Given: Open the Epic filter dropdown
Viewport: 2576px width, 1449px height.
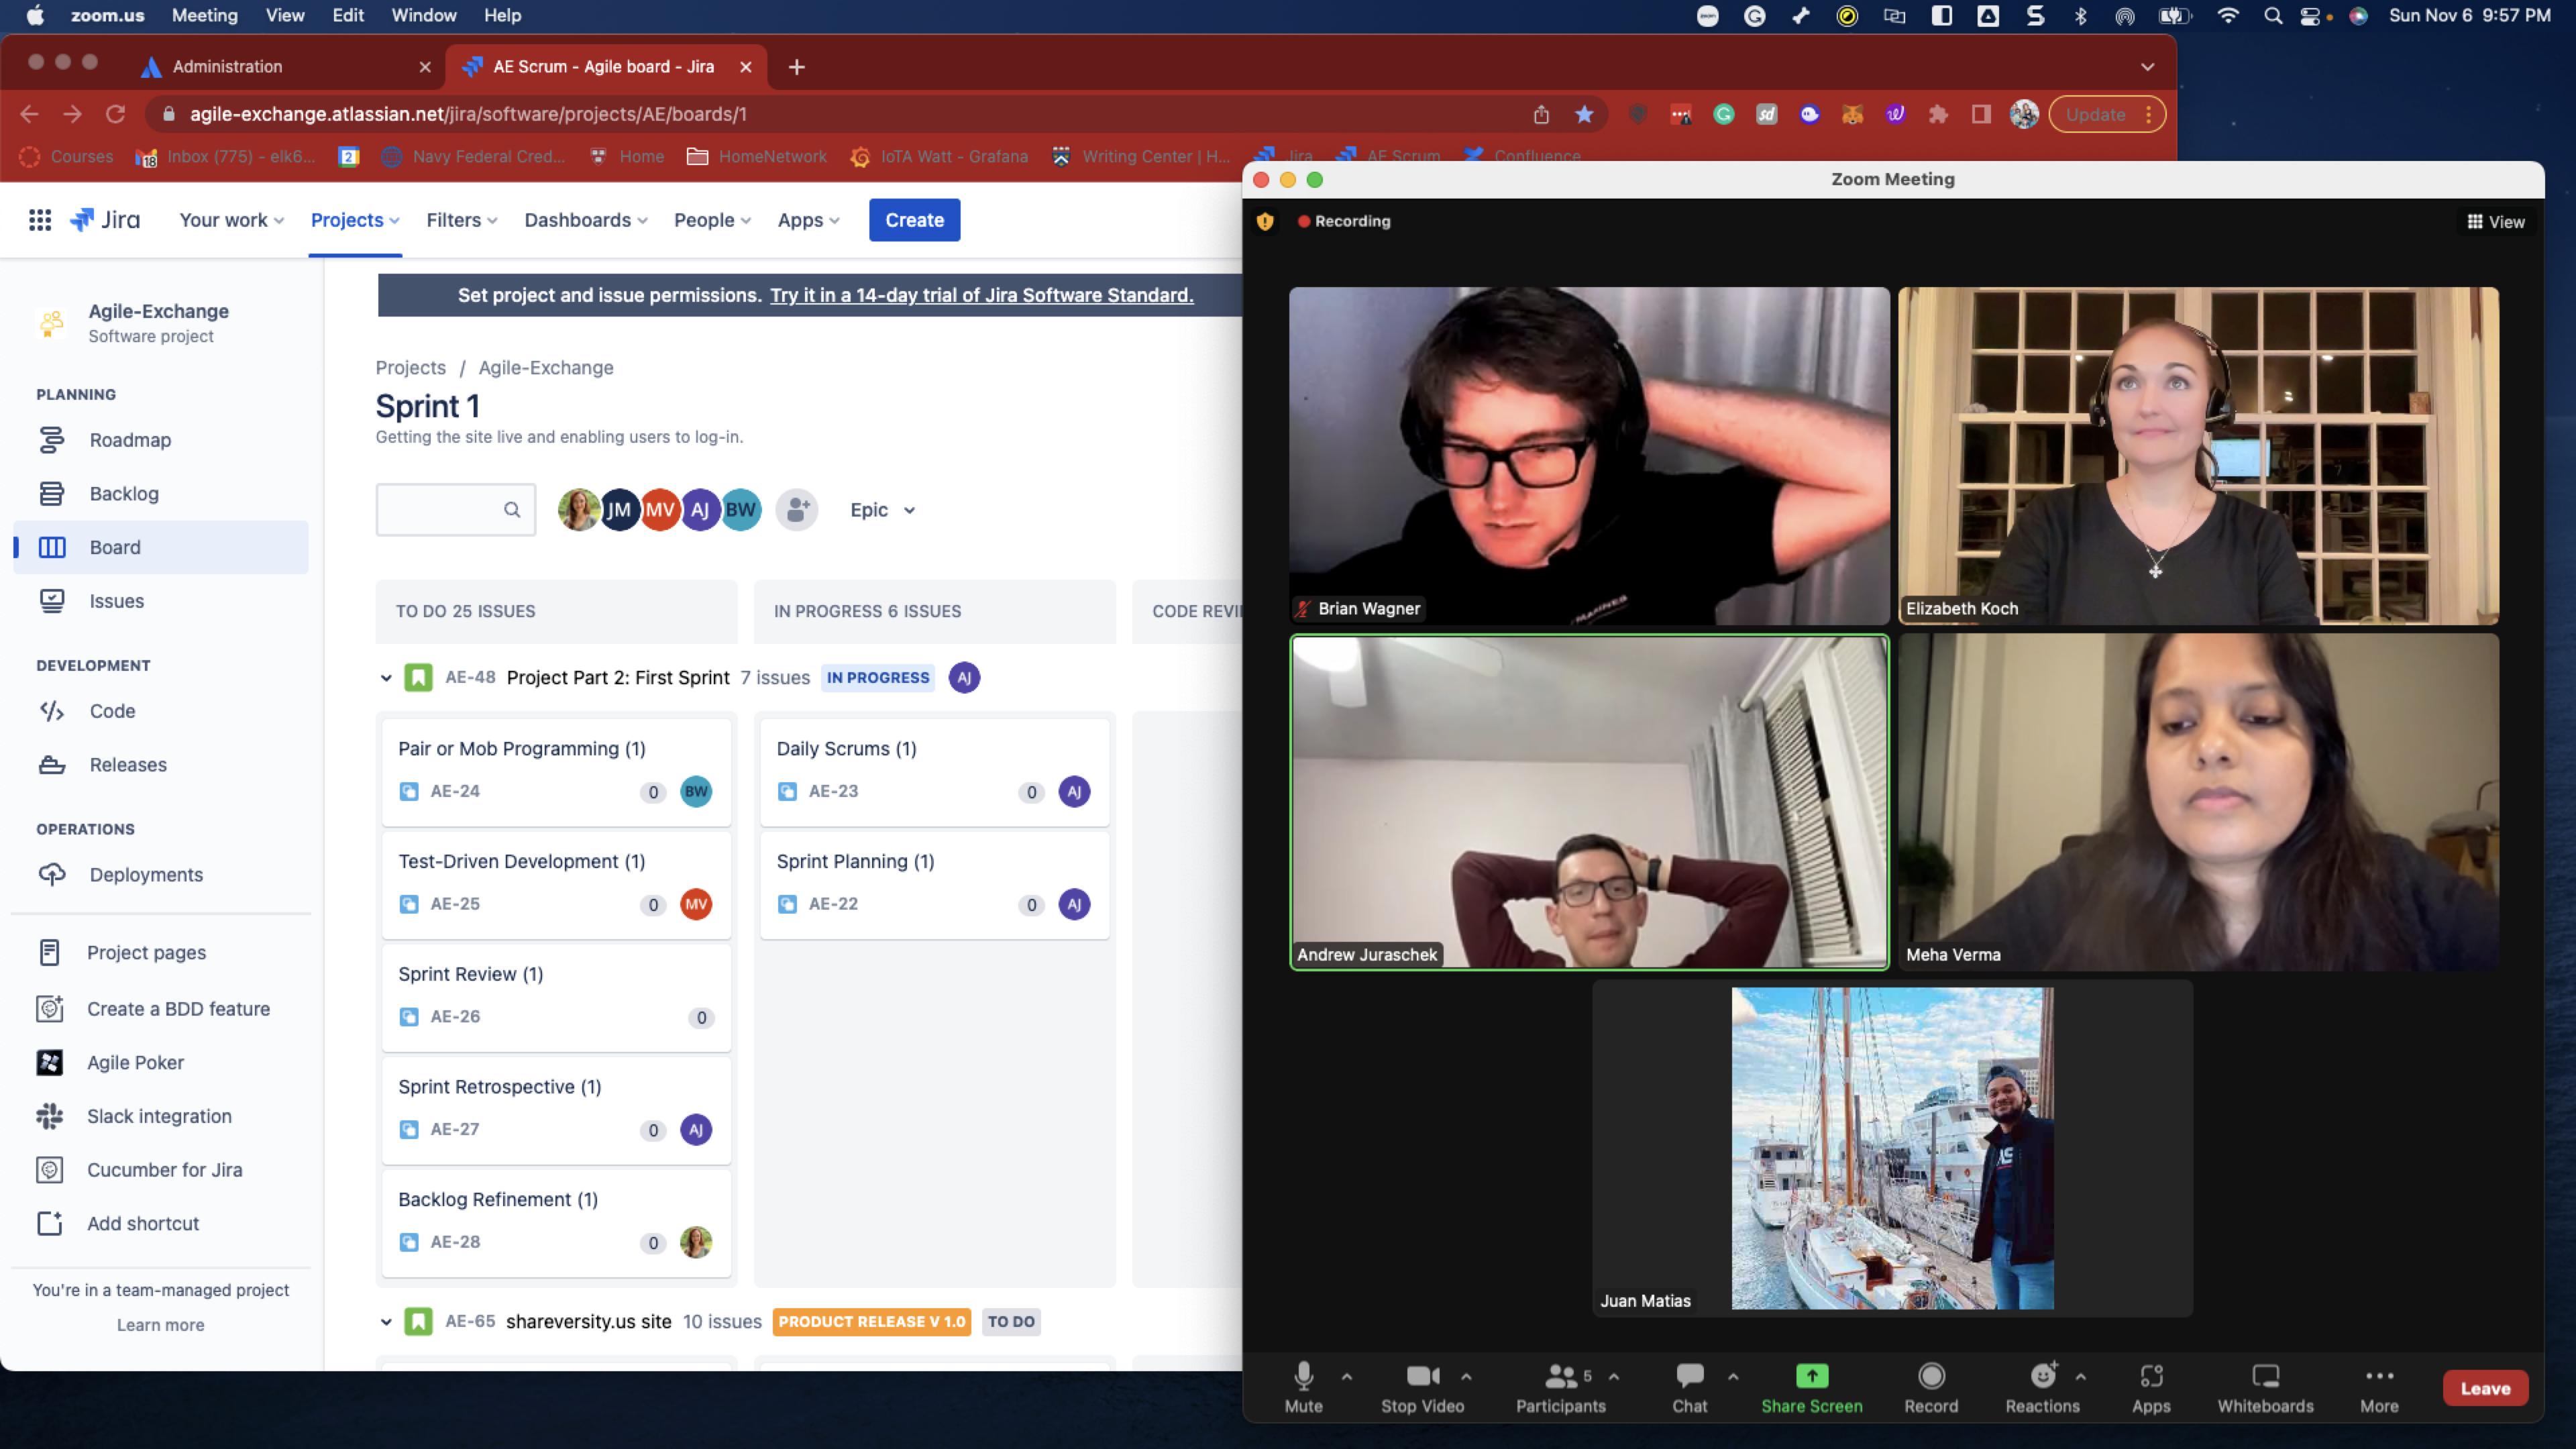Looking at the screenshot, I should pos(882,510).
